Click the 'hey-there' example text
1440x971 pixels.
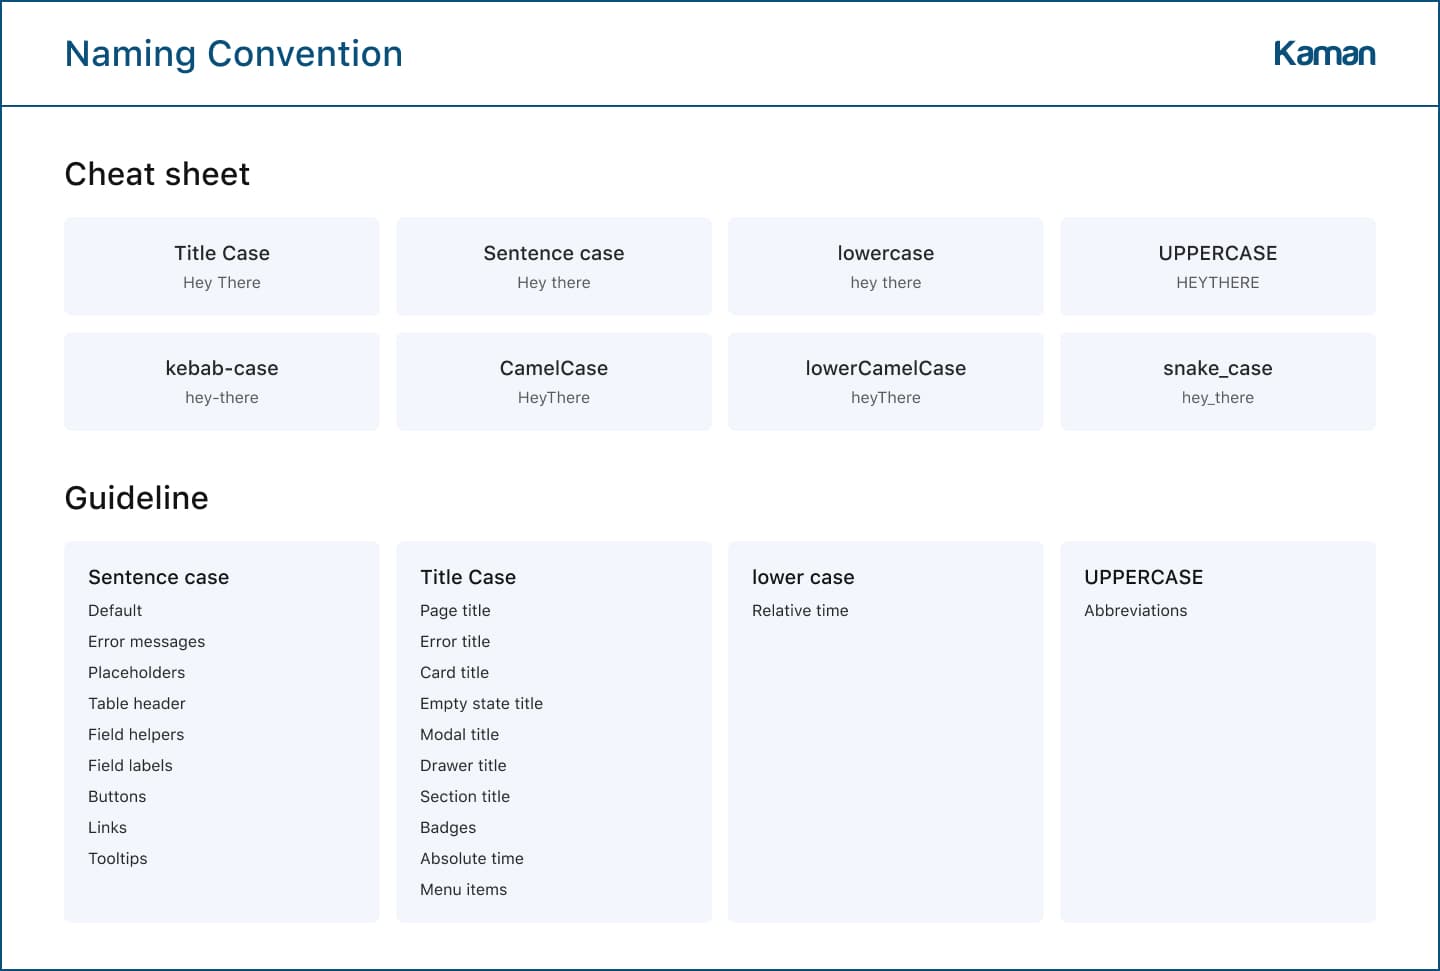point(222,398)
